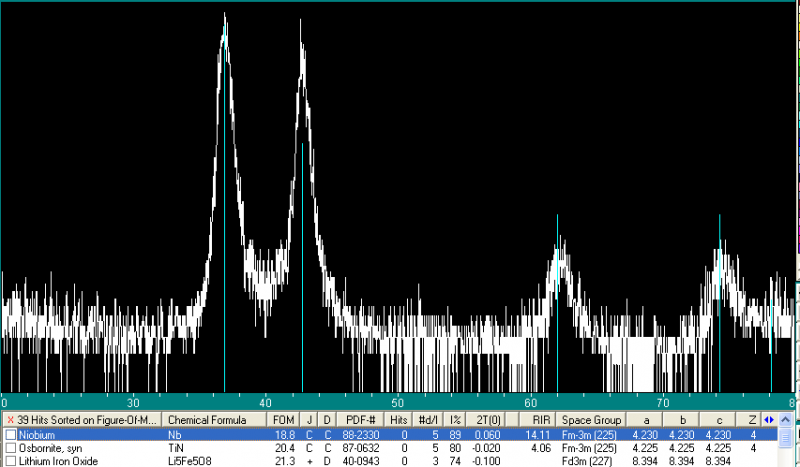Select the 'Osbornite, syn' row name
Image resolution: width=800 pixels, height=467 pixels.
[x=50, y=448]
